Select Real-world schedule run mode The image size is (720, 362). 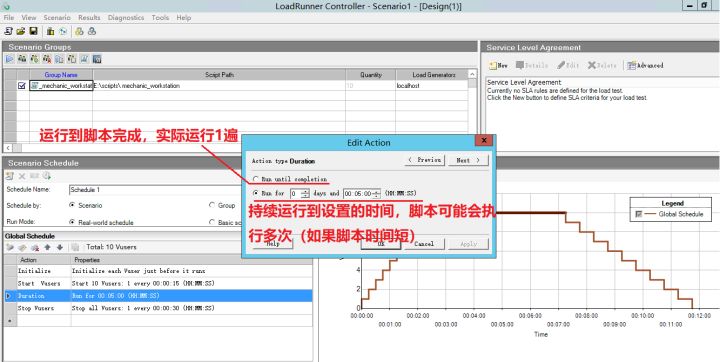[x=72, y=222]
